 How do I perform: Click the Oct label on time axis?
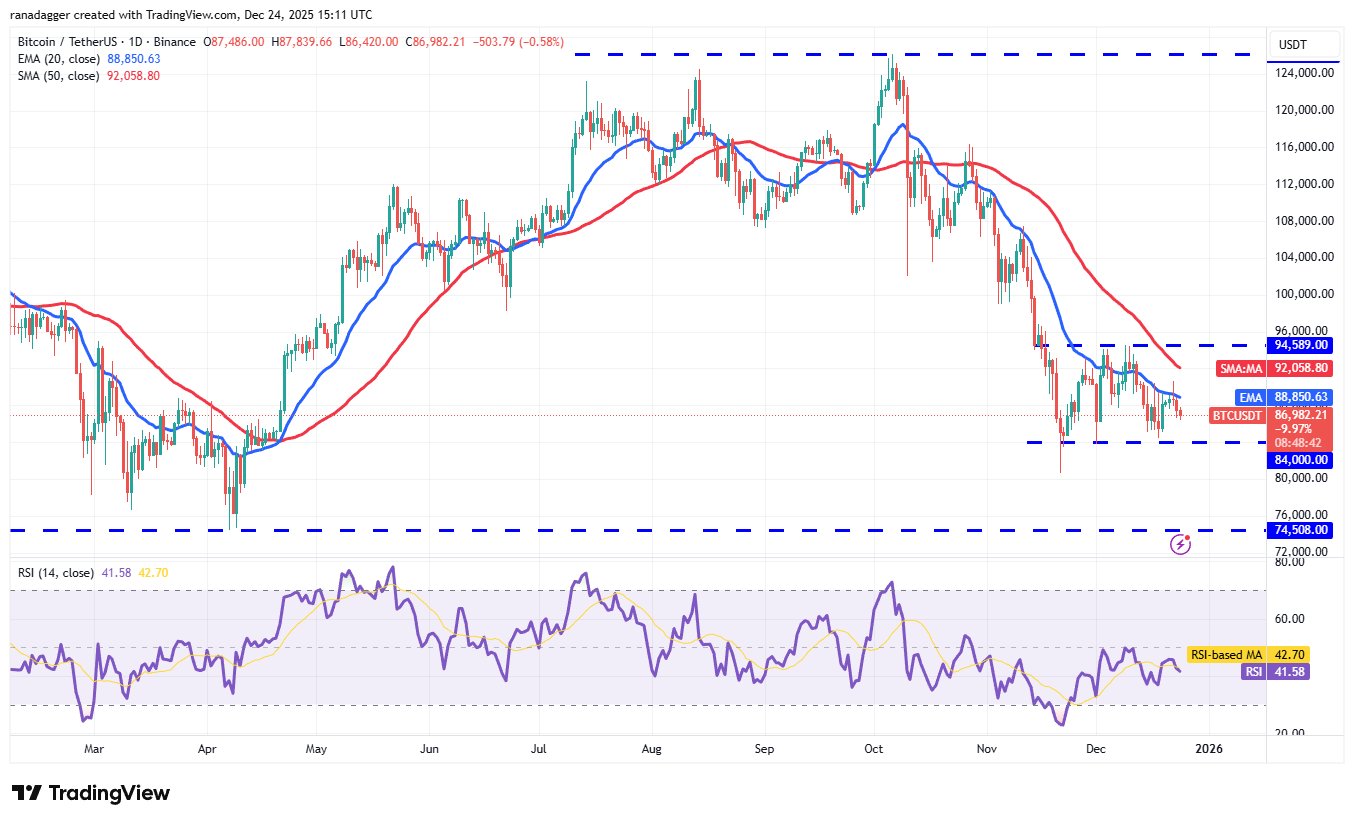tap(874, 748)
